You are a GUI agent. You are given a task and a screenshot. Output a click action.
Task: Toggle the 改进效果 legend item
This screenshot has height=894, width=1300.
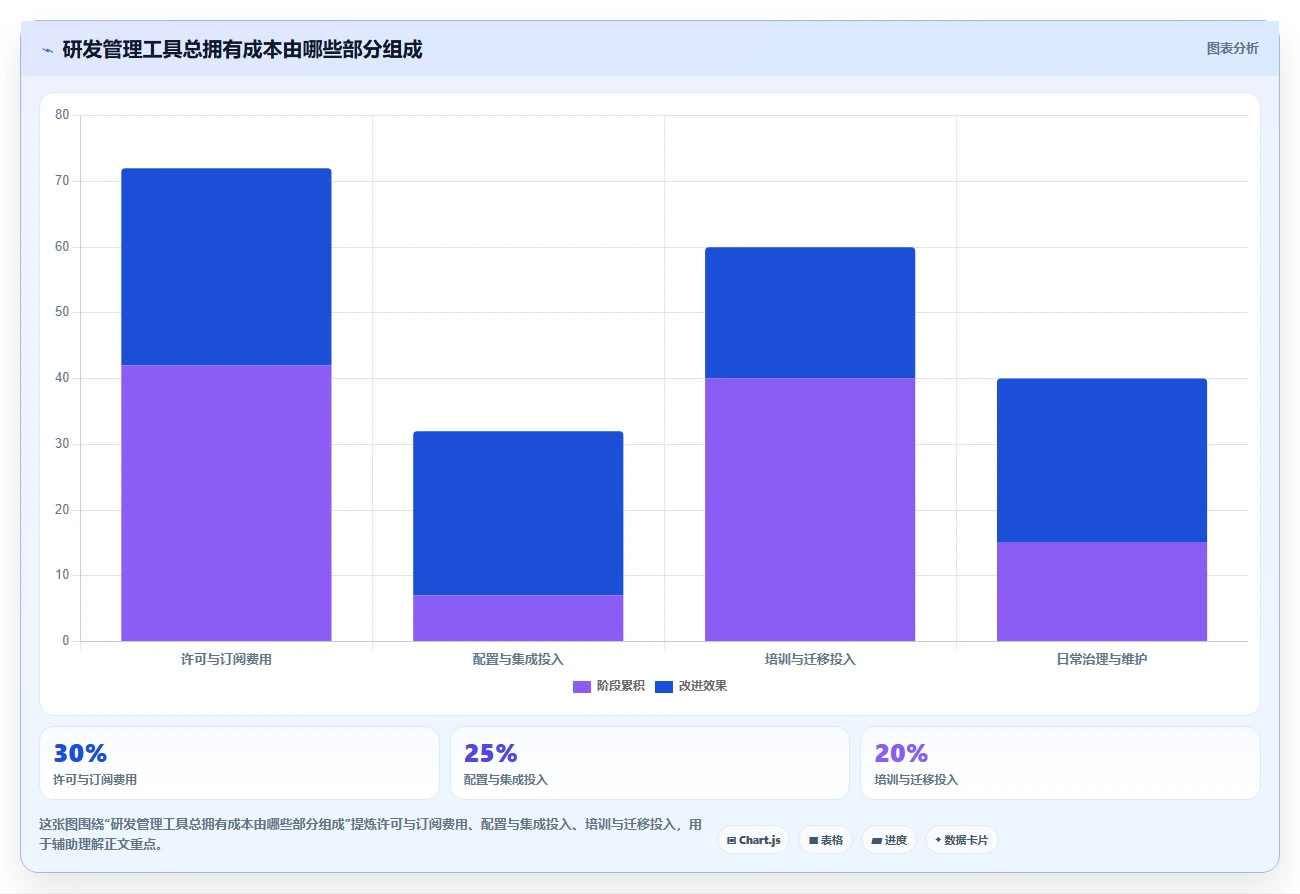click(690, 686)
